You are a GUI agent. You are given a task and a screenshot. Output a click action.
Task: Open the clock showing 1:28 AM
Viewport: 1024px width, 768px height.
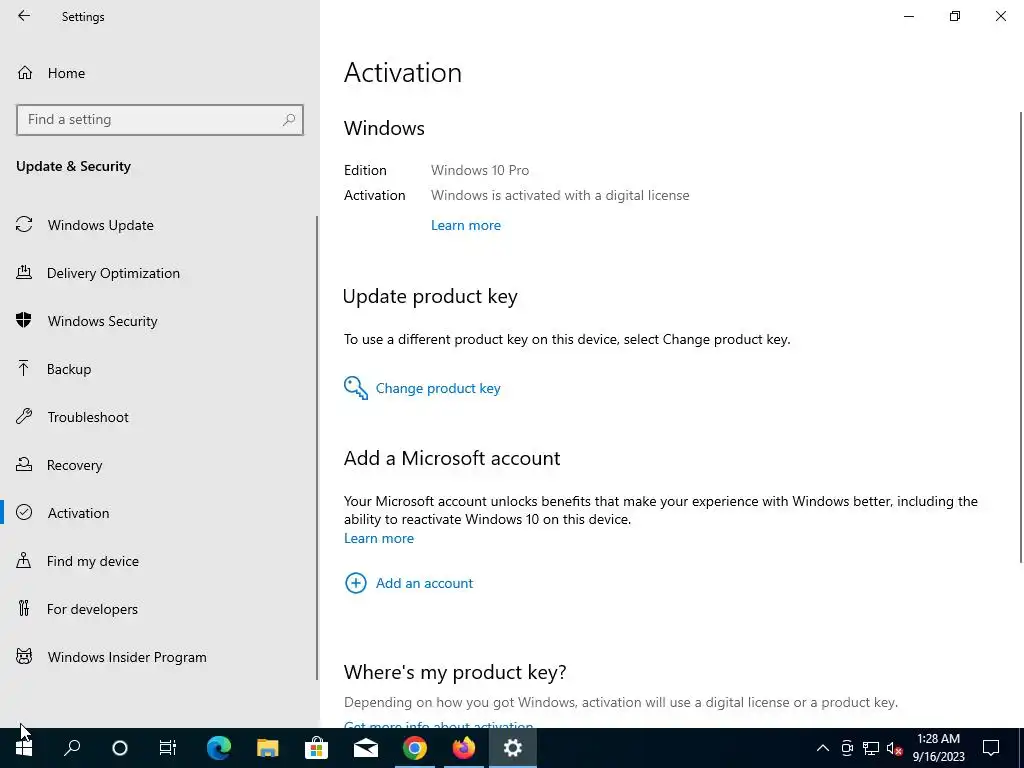tap(938, 748)
